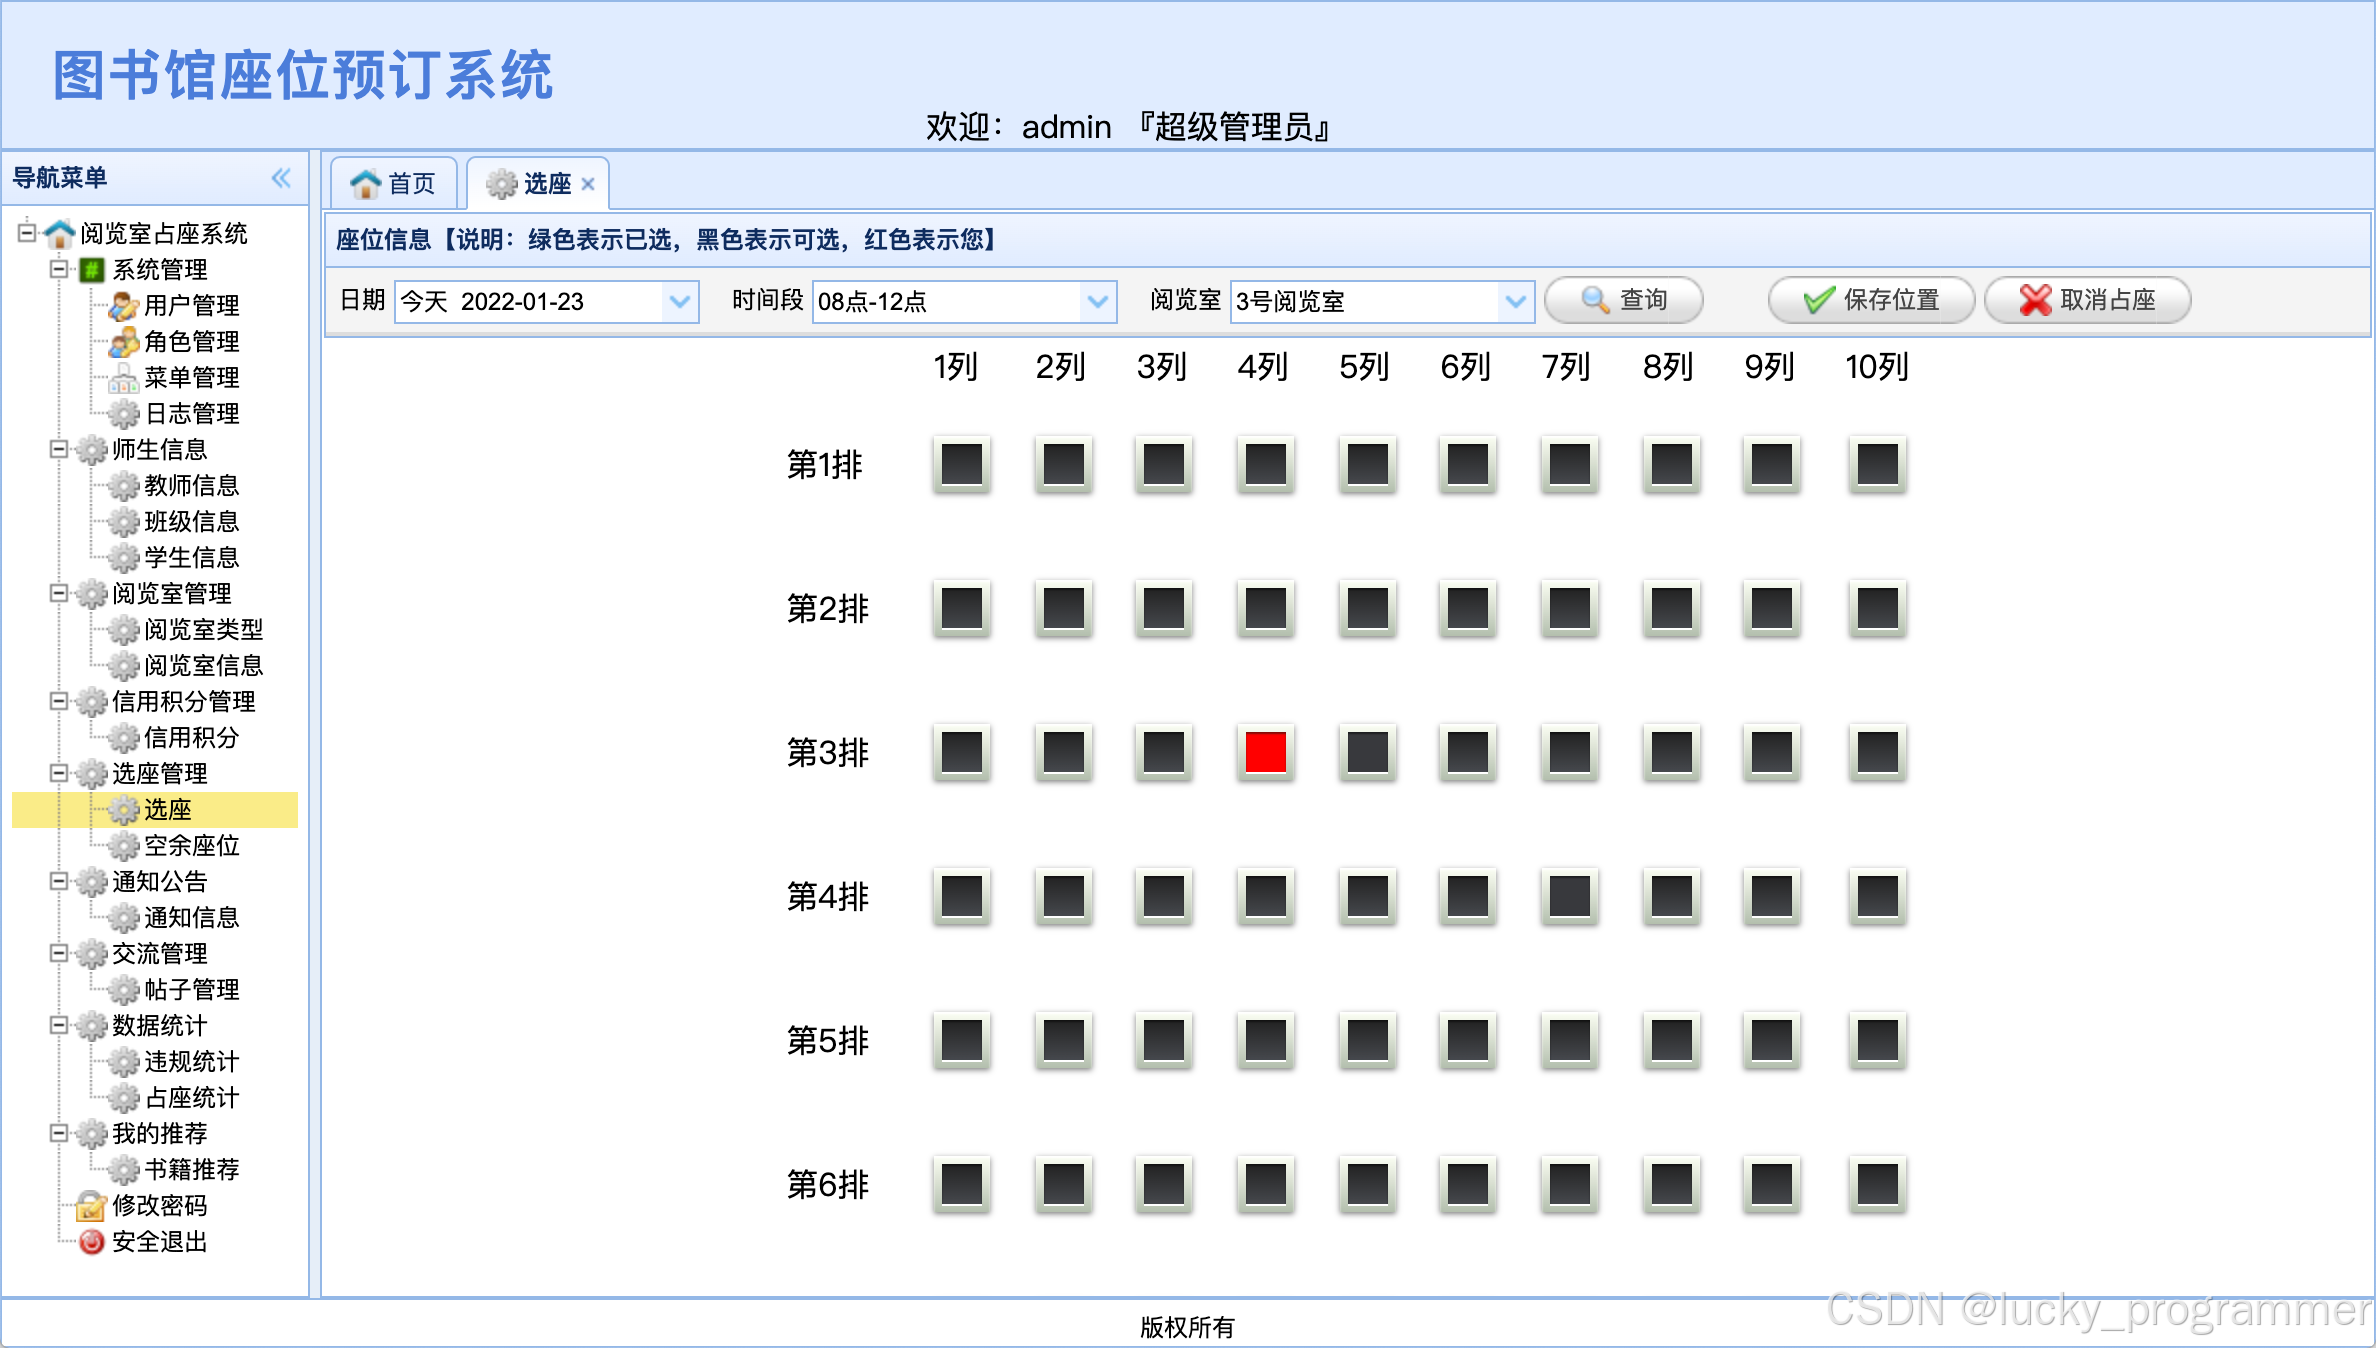Open the 日期 date dropdown
Viewport: 2376px width, 1348px height.
click(x=680, y=301)
